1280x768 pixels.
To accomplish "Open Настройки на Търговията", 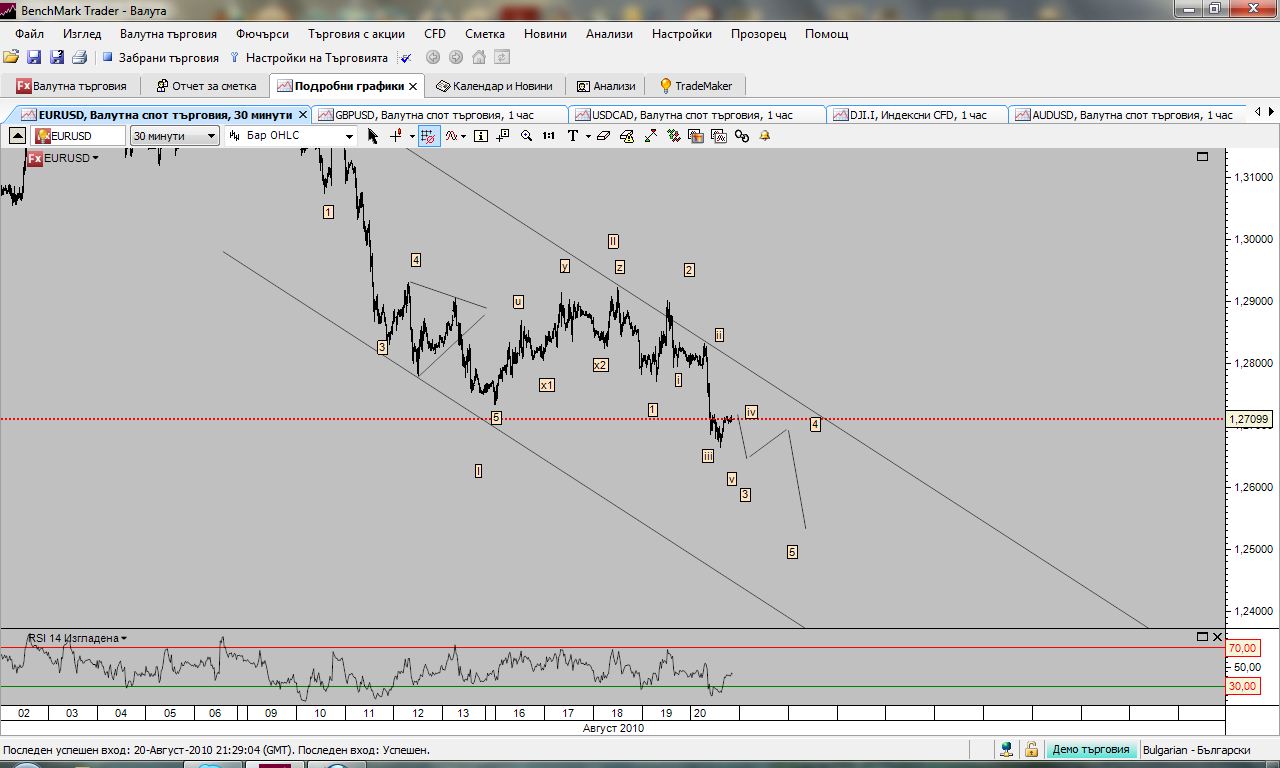I will pos(308,58).
